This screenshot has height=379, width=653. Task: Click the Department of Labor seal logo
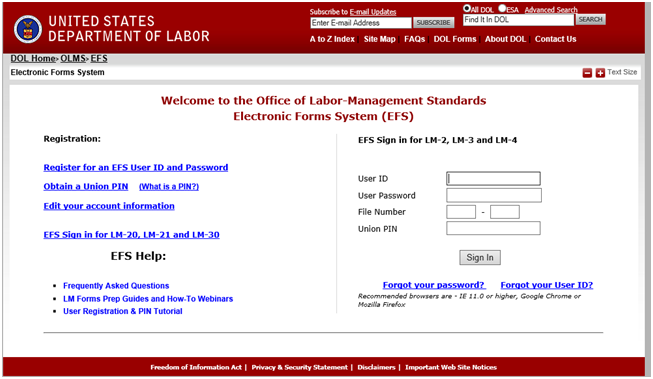(28, 29)
